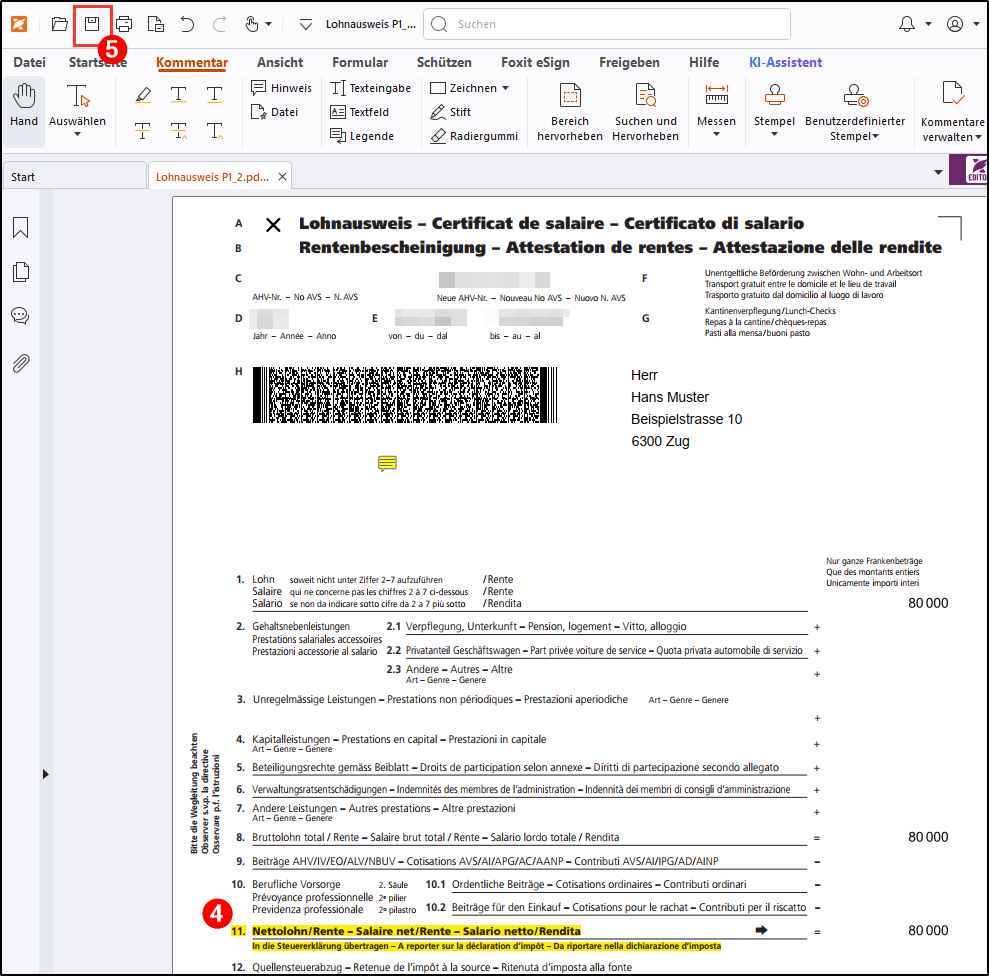Select the Textfeld tool
The image size is (989, 976).
coord(360,112)
